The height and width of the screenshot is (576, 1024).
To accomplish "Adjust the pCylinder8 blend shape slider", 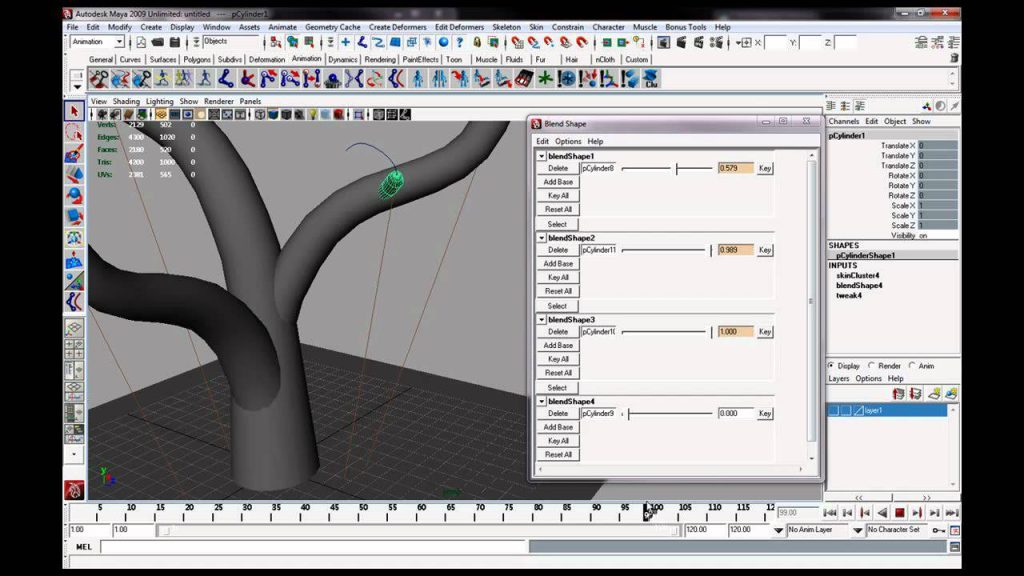I will (667, 168).
